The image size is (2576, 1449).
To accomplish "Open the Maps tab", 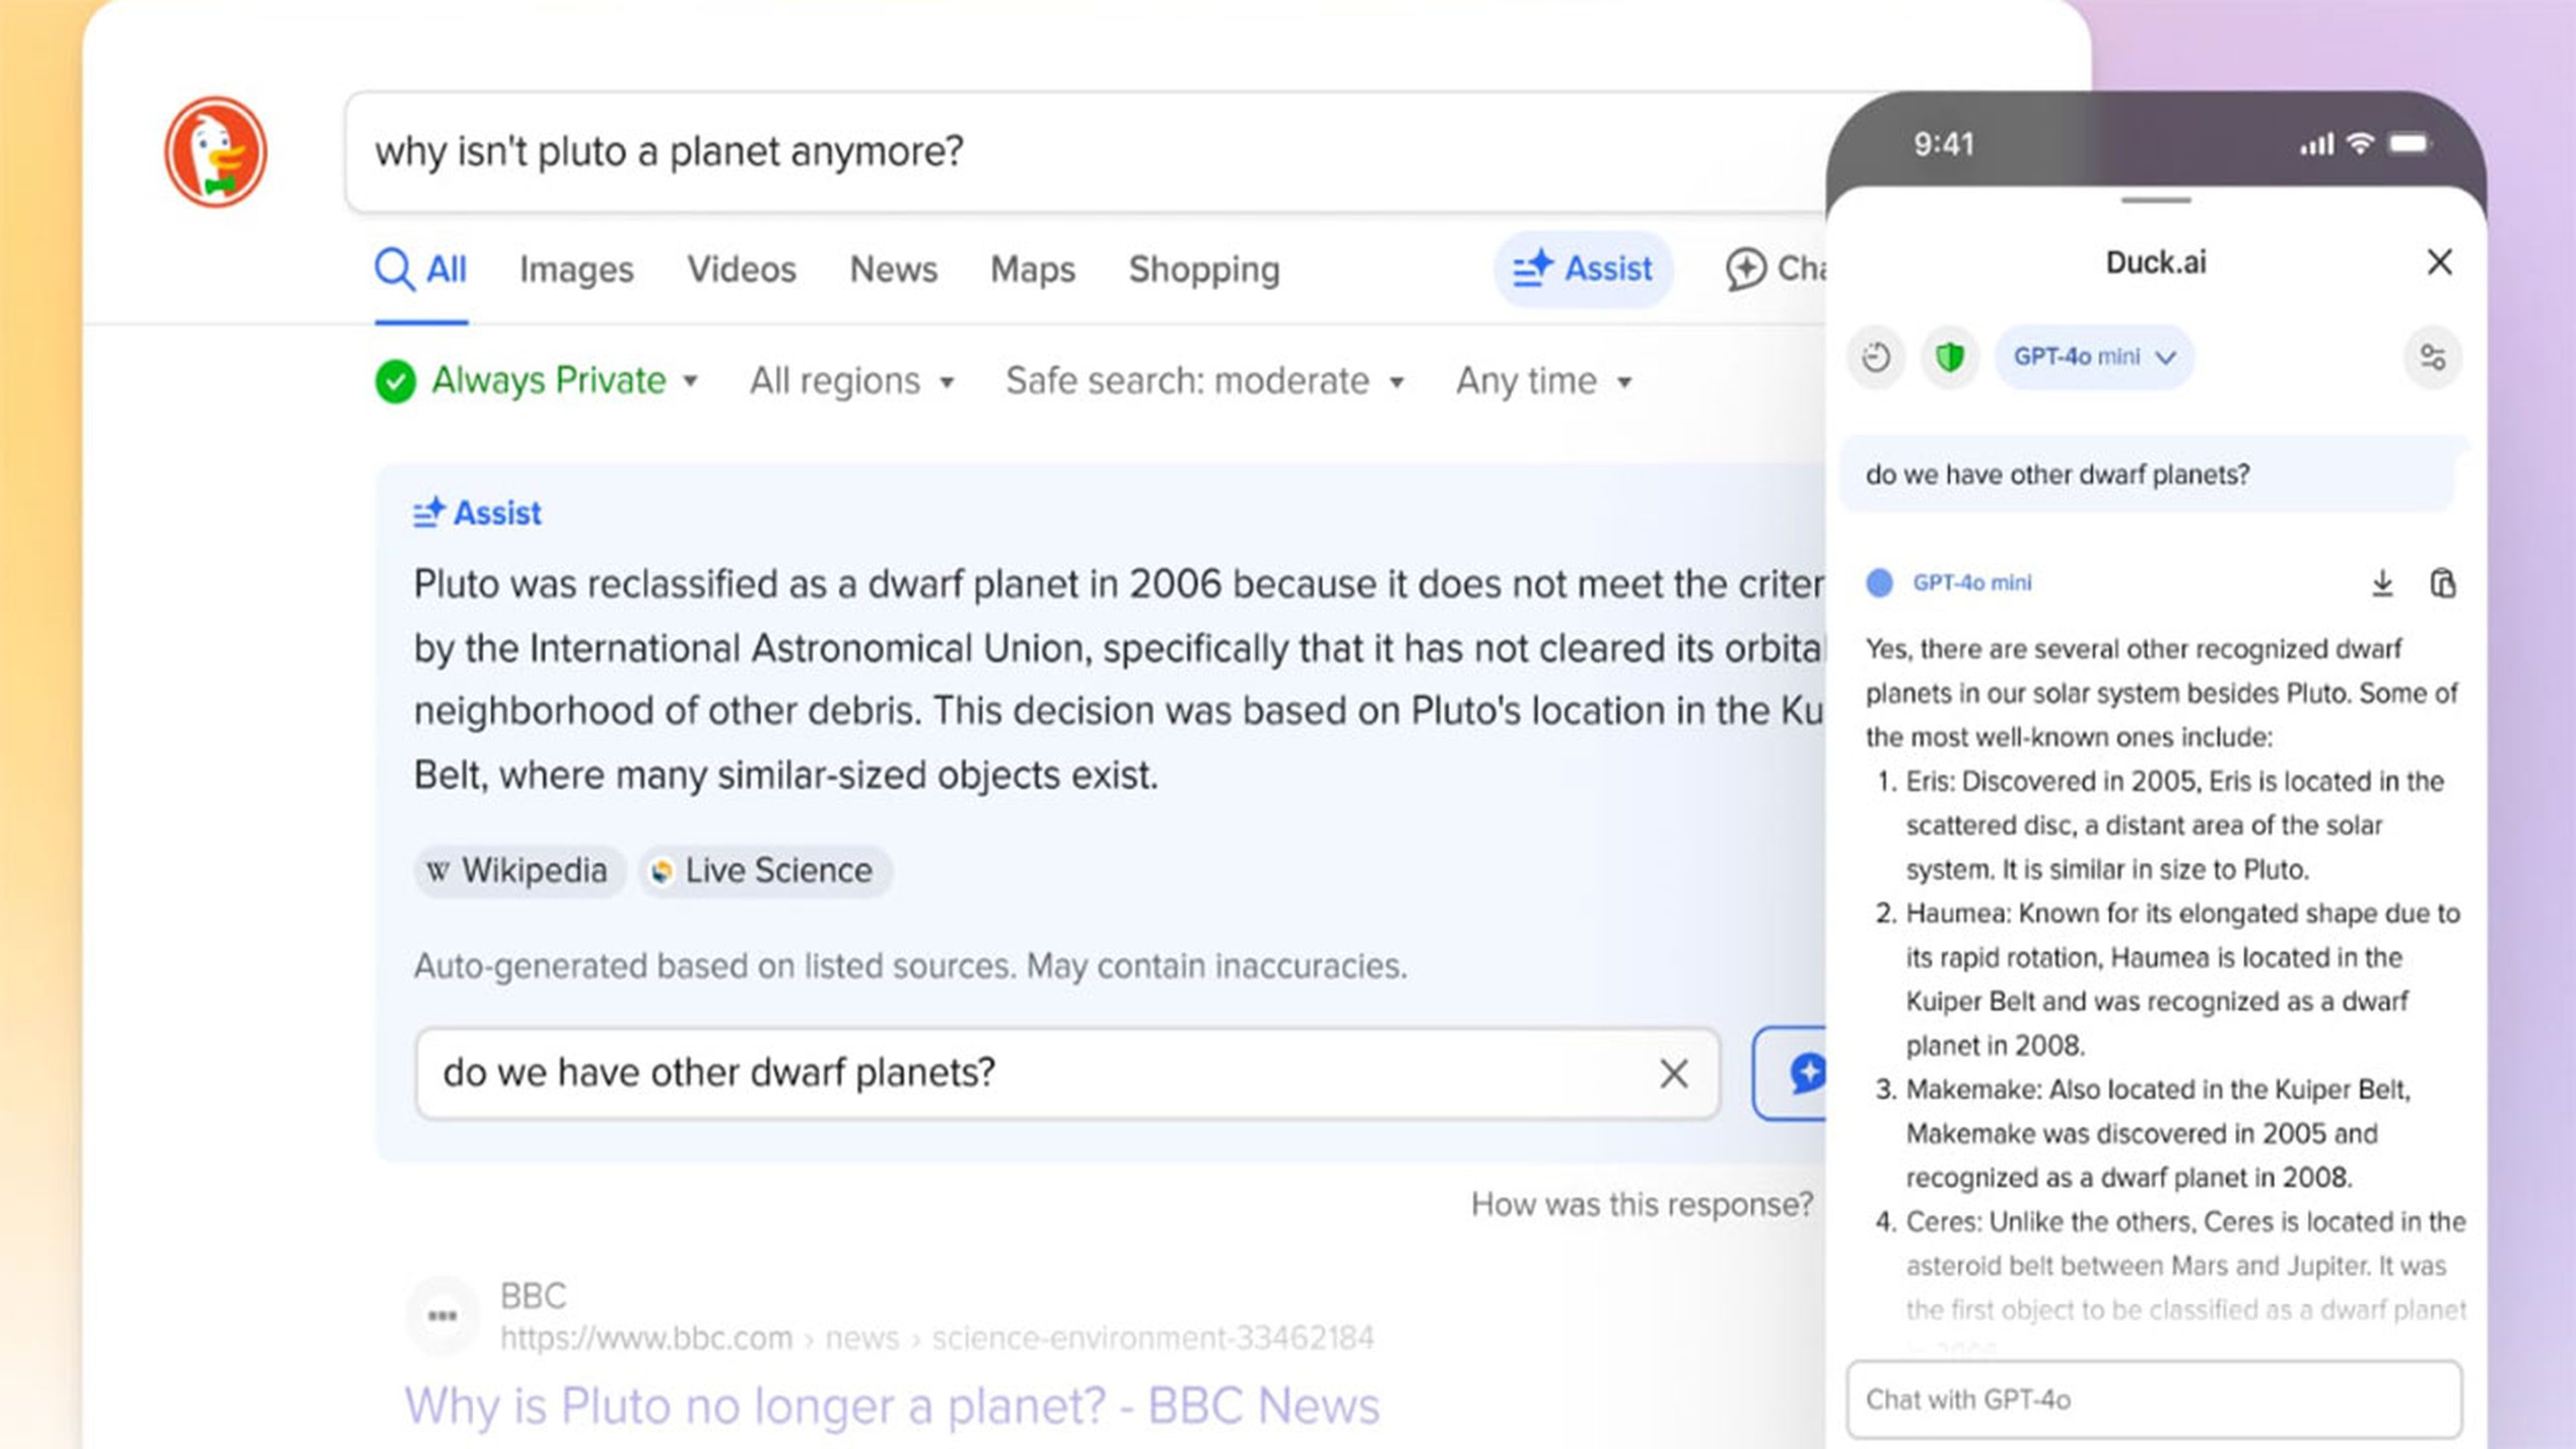I will (x=1032, y=269).
